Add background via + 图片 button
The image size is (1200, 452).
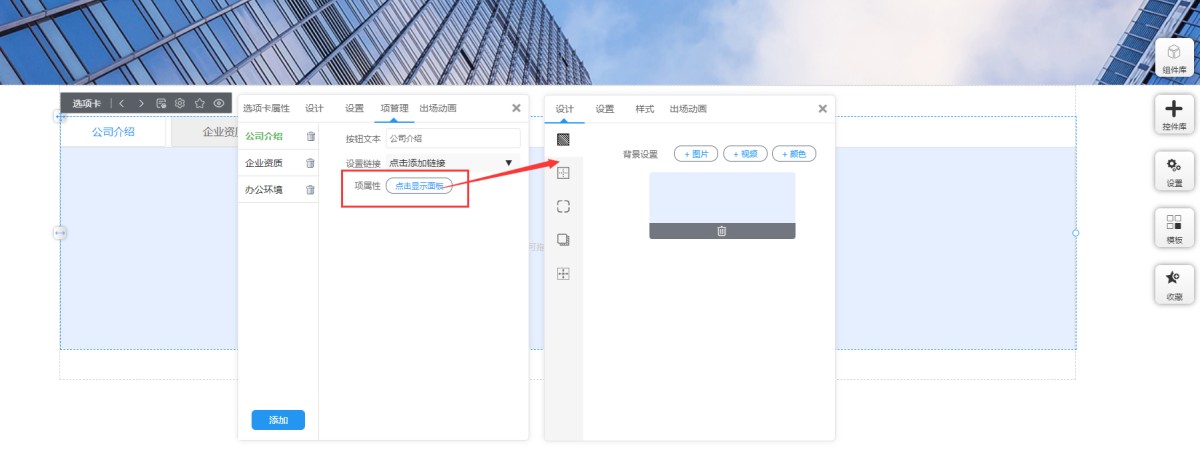(x=696, y=154)
